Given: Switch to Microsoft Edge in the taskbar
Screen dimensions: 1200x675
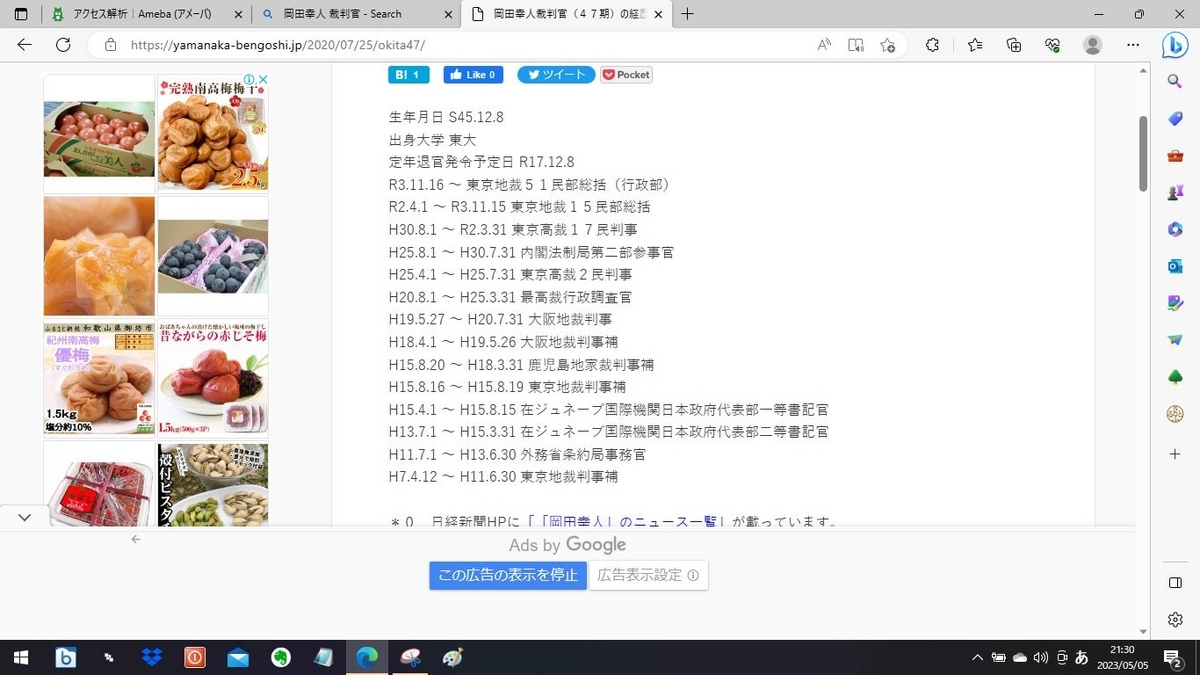Looking at the screenshot, I should 367,657.
